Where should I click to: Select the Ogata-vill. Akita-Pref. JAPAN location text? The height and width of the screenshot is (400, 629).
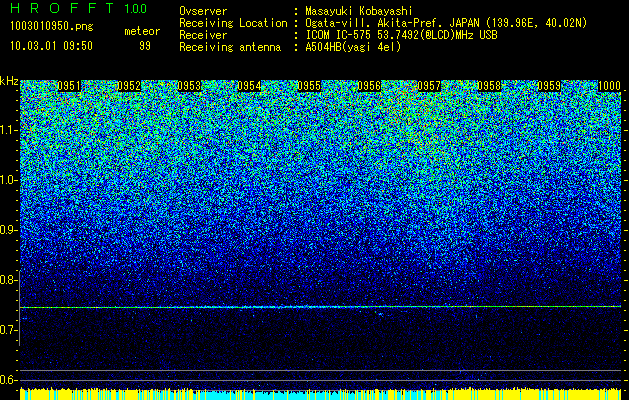tap(446, 23)
